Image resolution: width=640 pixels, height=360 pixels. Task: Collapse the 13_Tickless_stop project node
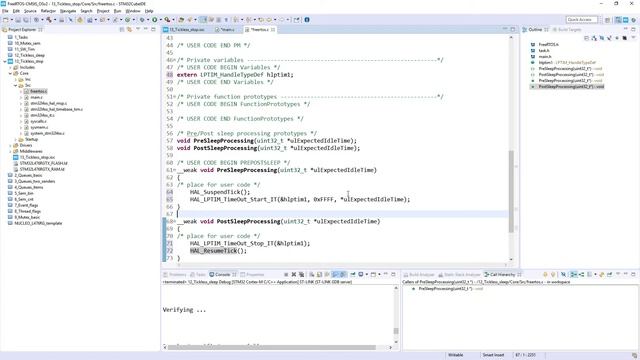(x=5, y=61)
